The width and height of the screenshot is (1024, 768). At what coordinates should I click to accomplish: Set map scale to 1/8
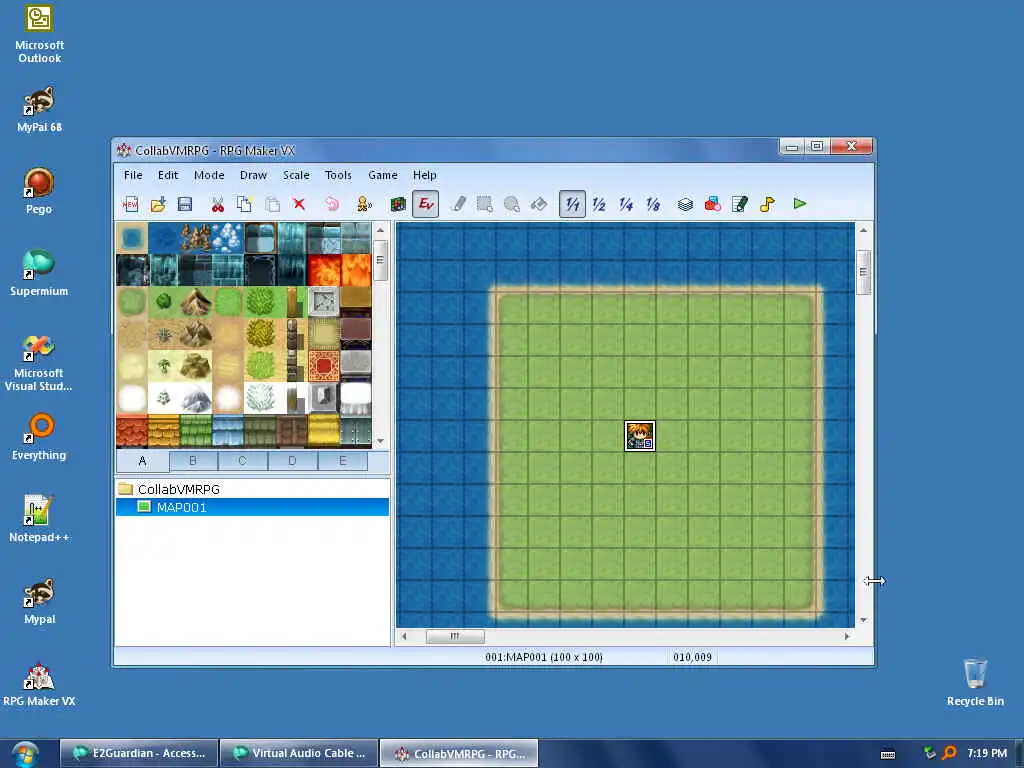click(653, 204)
